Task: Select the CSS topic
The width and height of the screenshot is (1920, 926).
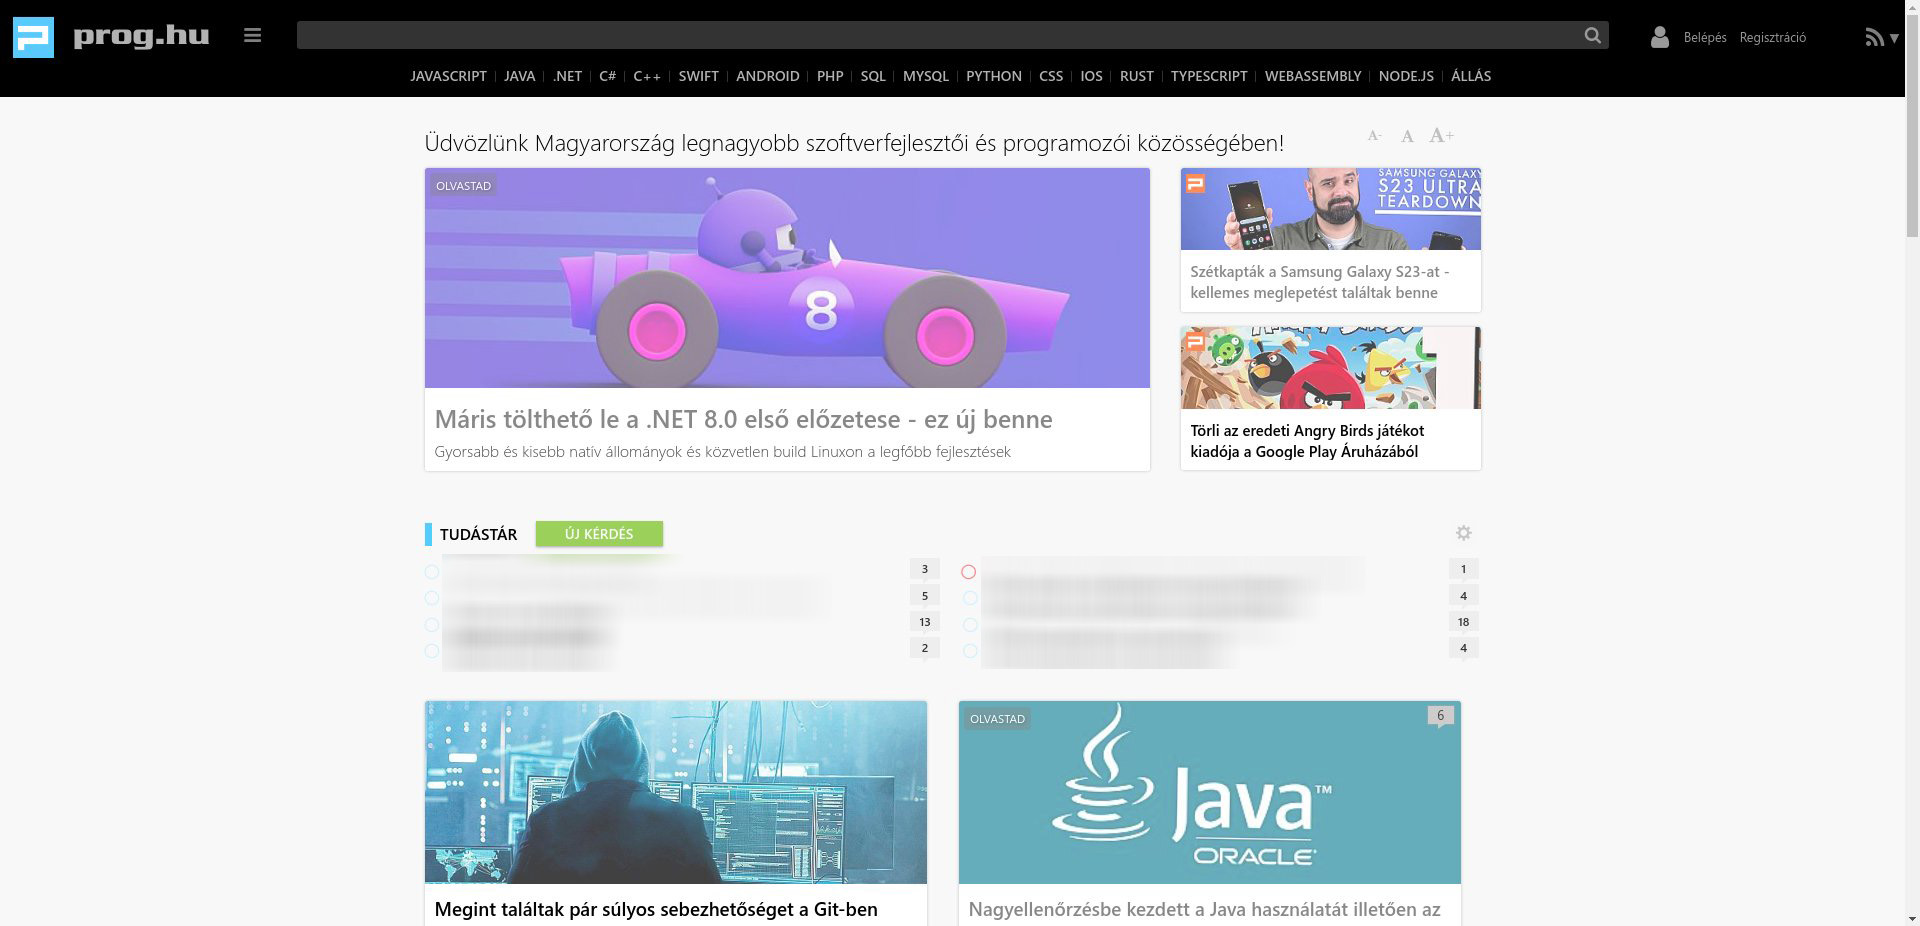Action: pyautogui.click(x=1050, y=76)
